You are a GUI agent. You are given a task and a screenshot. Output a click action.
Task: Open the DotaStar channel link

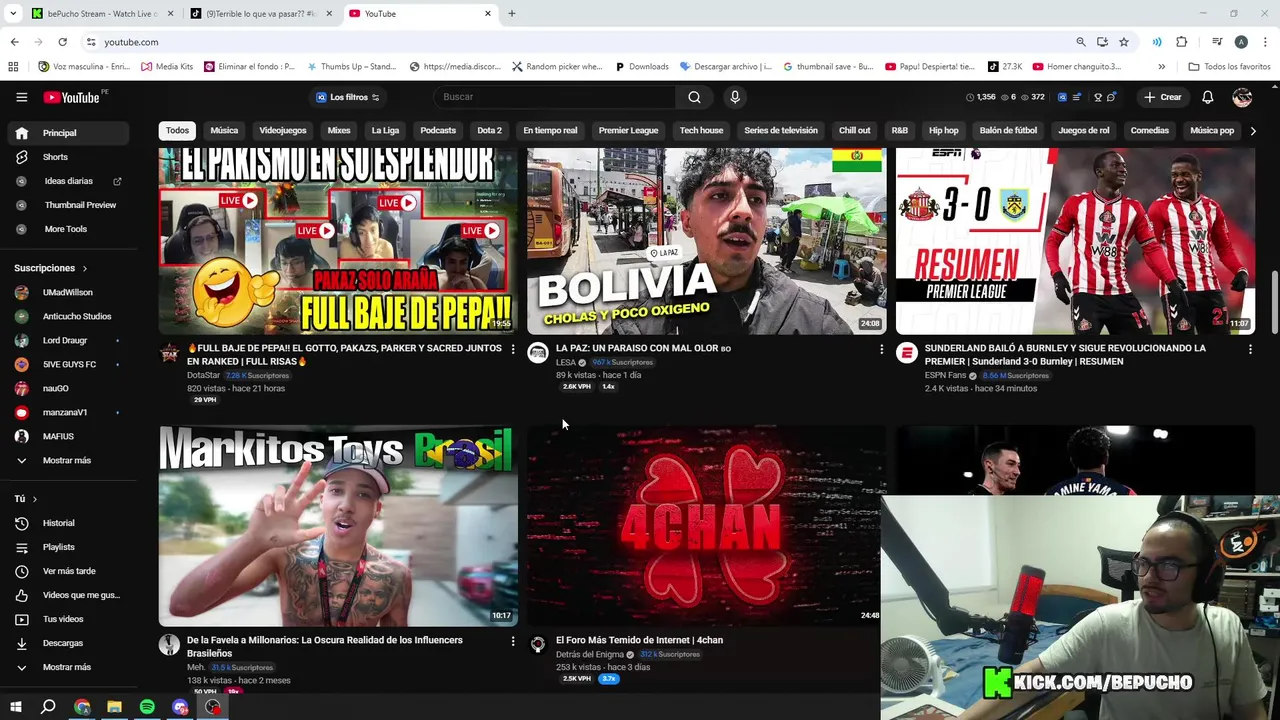pos(203,375)
